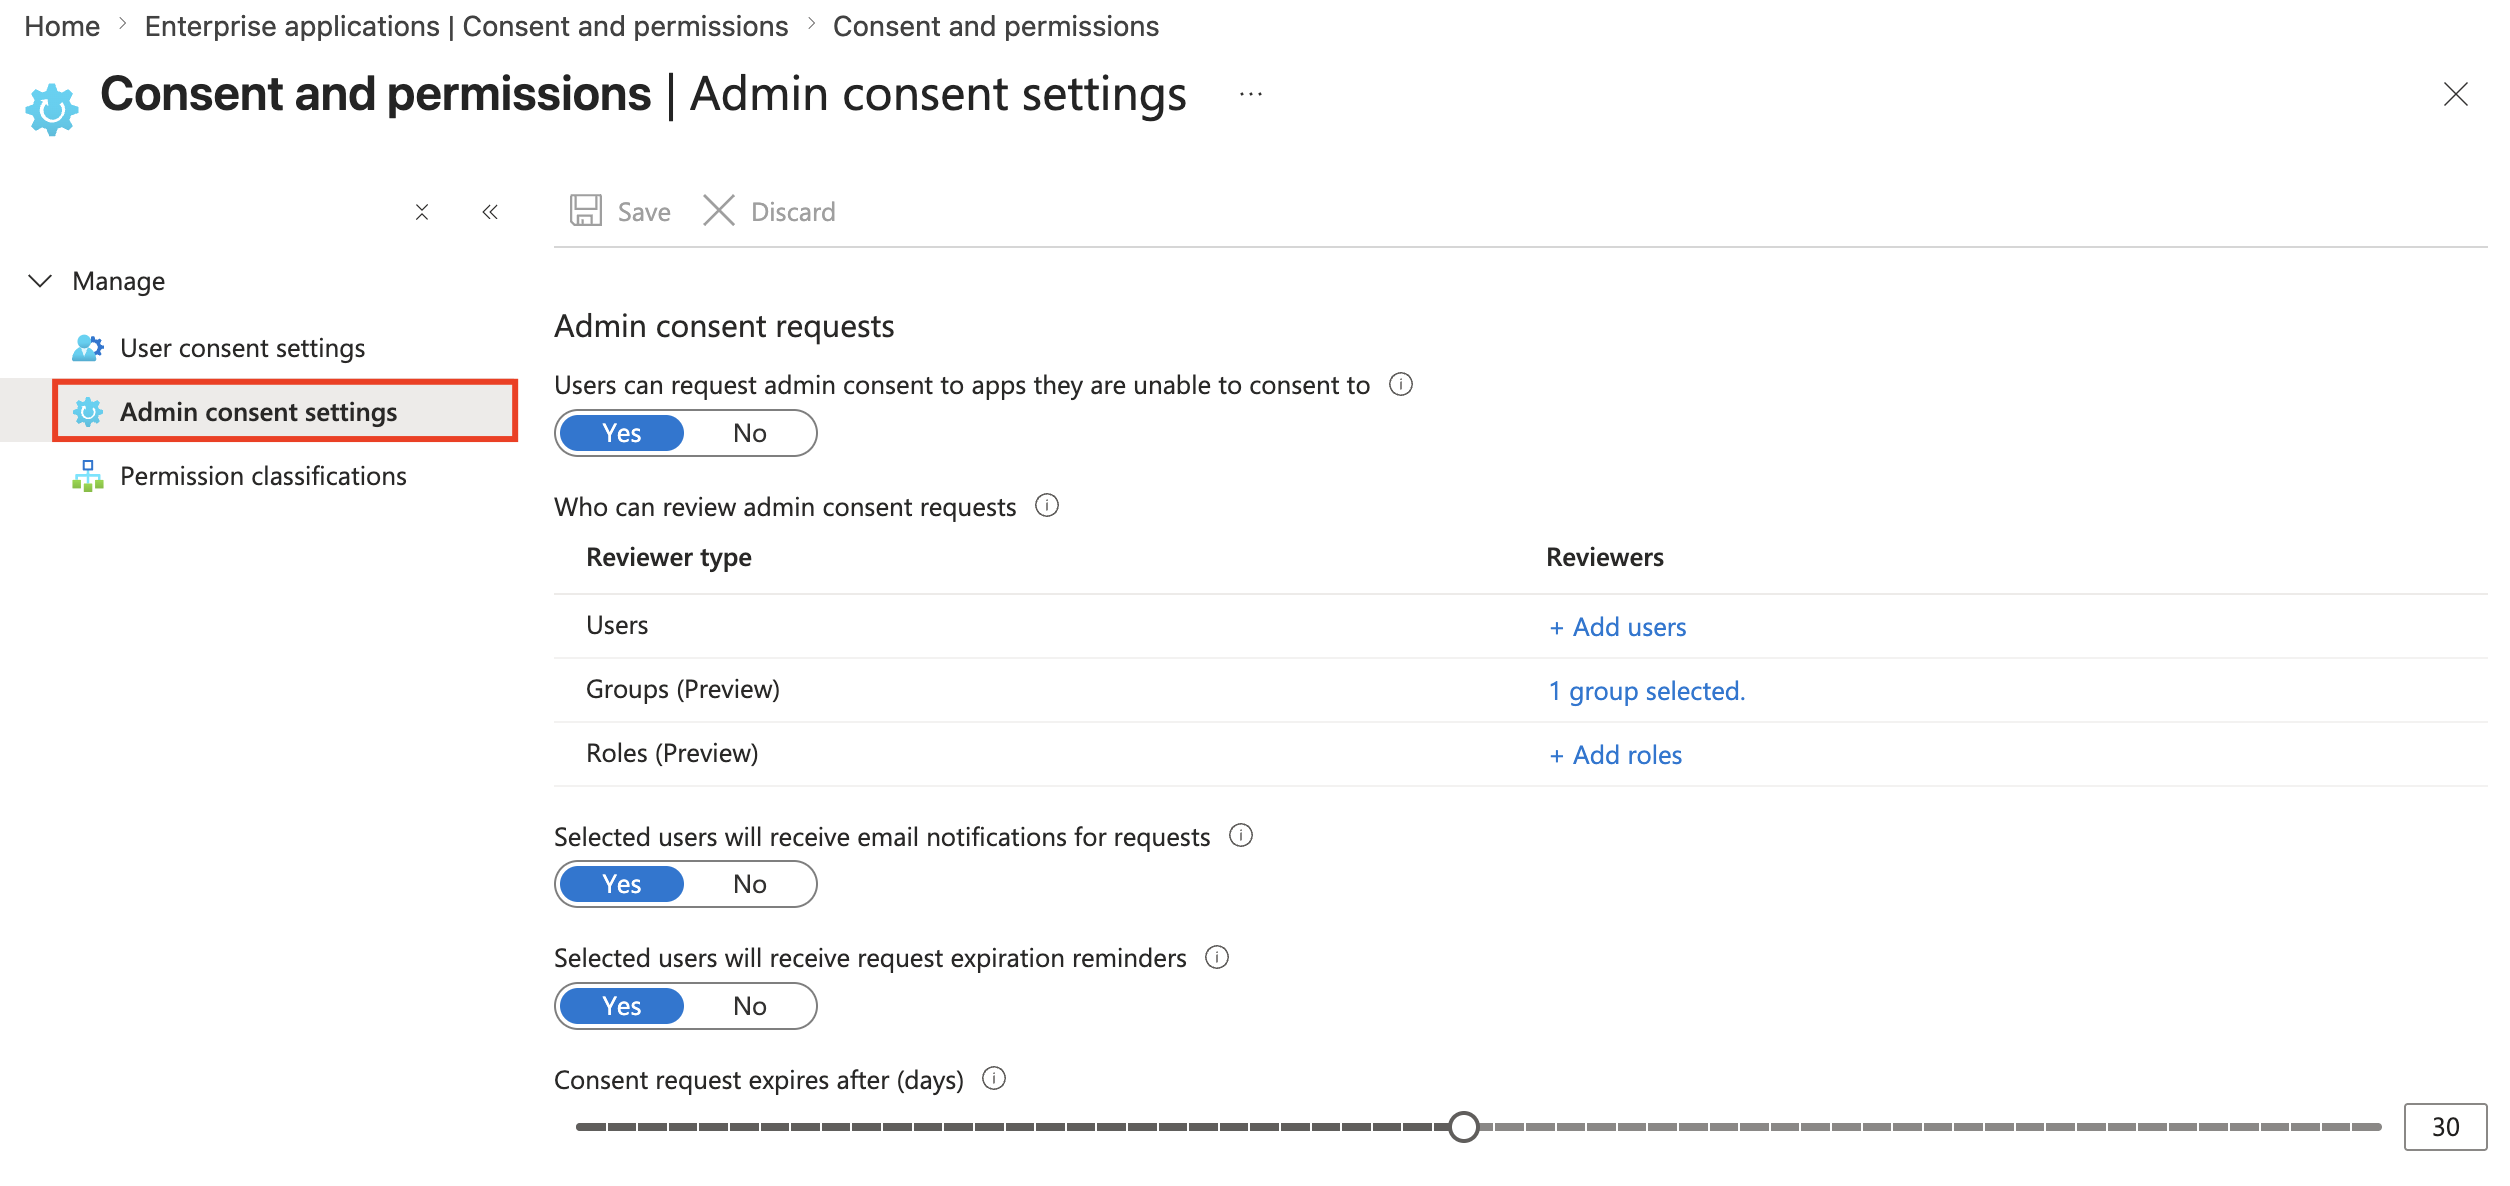Click the Admin consent requests heading

724,326
